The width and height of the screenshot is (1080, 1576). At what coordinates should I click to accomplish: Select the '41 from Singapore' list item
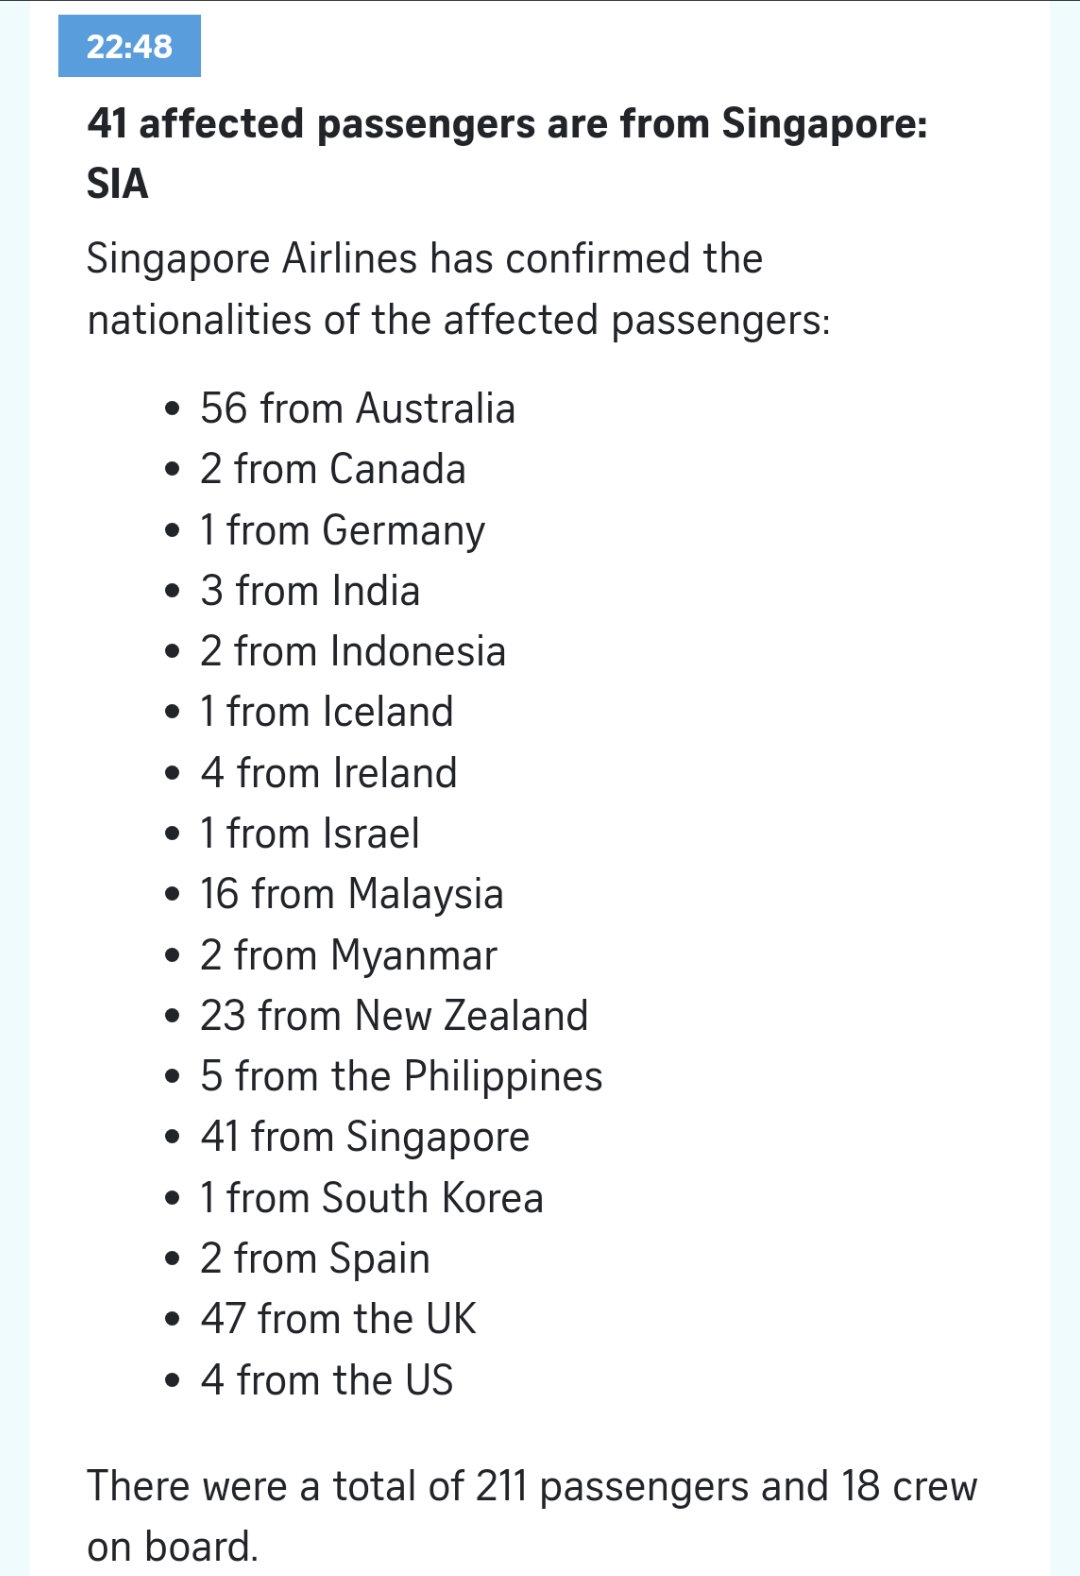pyautogui.click(x=364, y=1137)
